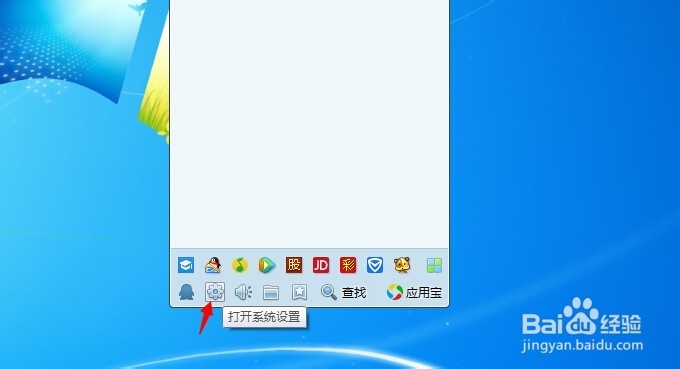Open system settings gear icon
Viewport: 680px width, 369px height.
215,292
